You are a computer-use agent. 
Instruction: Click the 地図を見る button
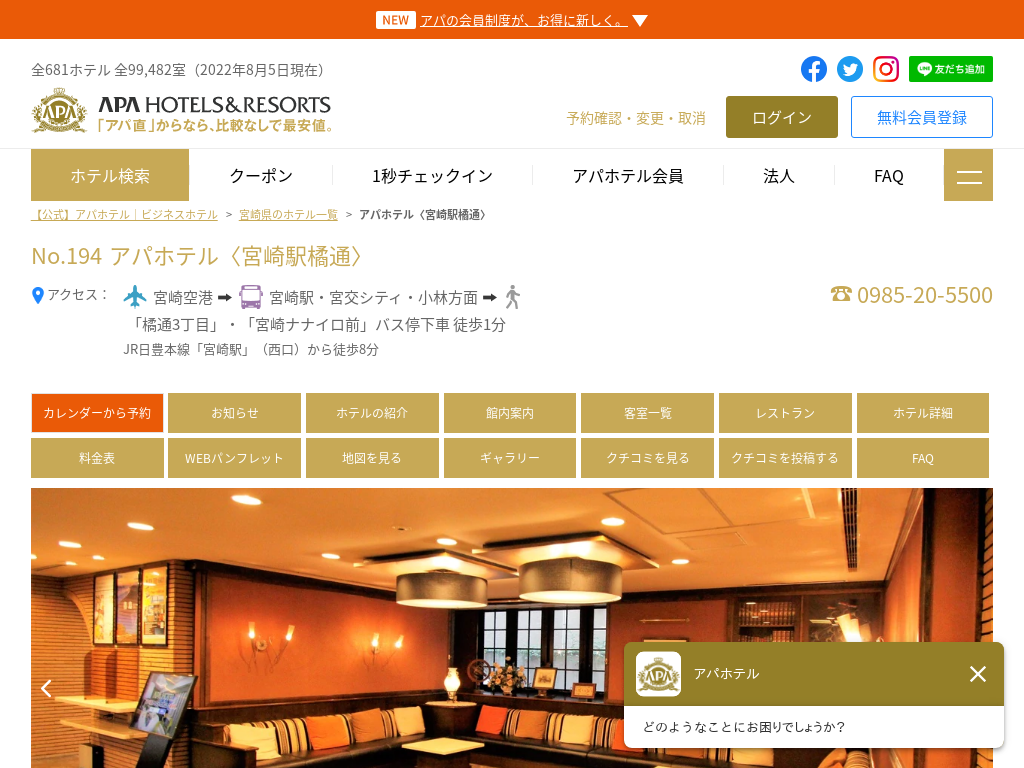372,458
